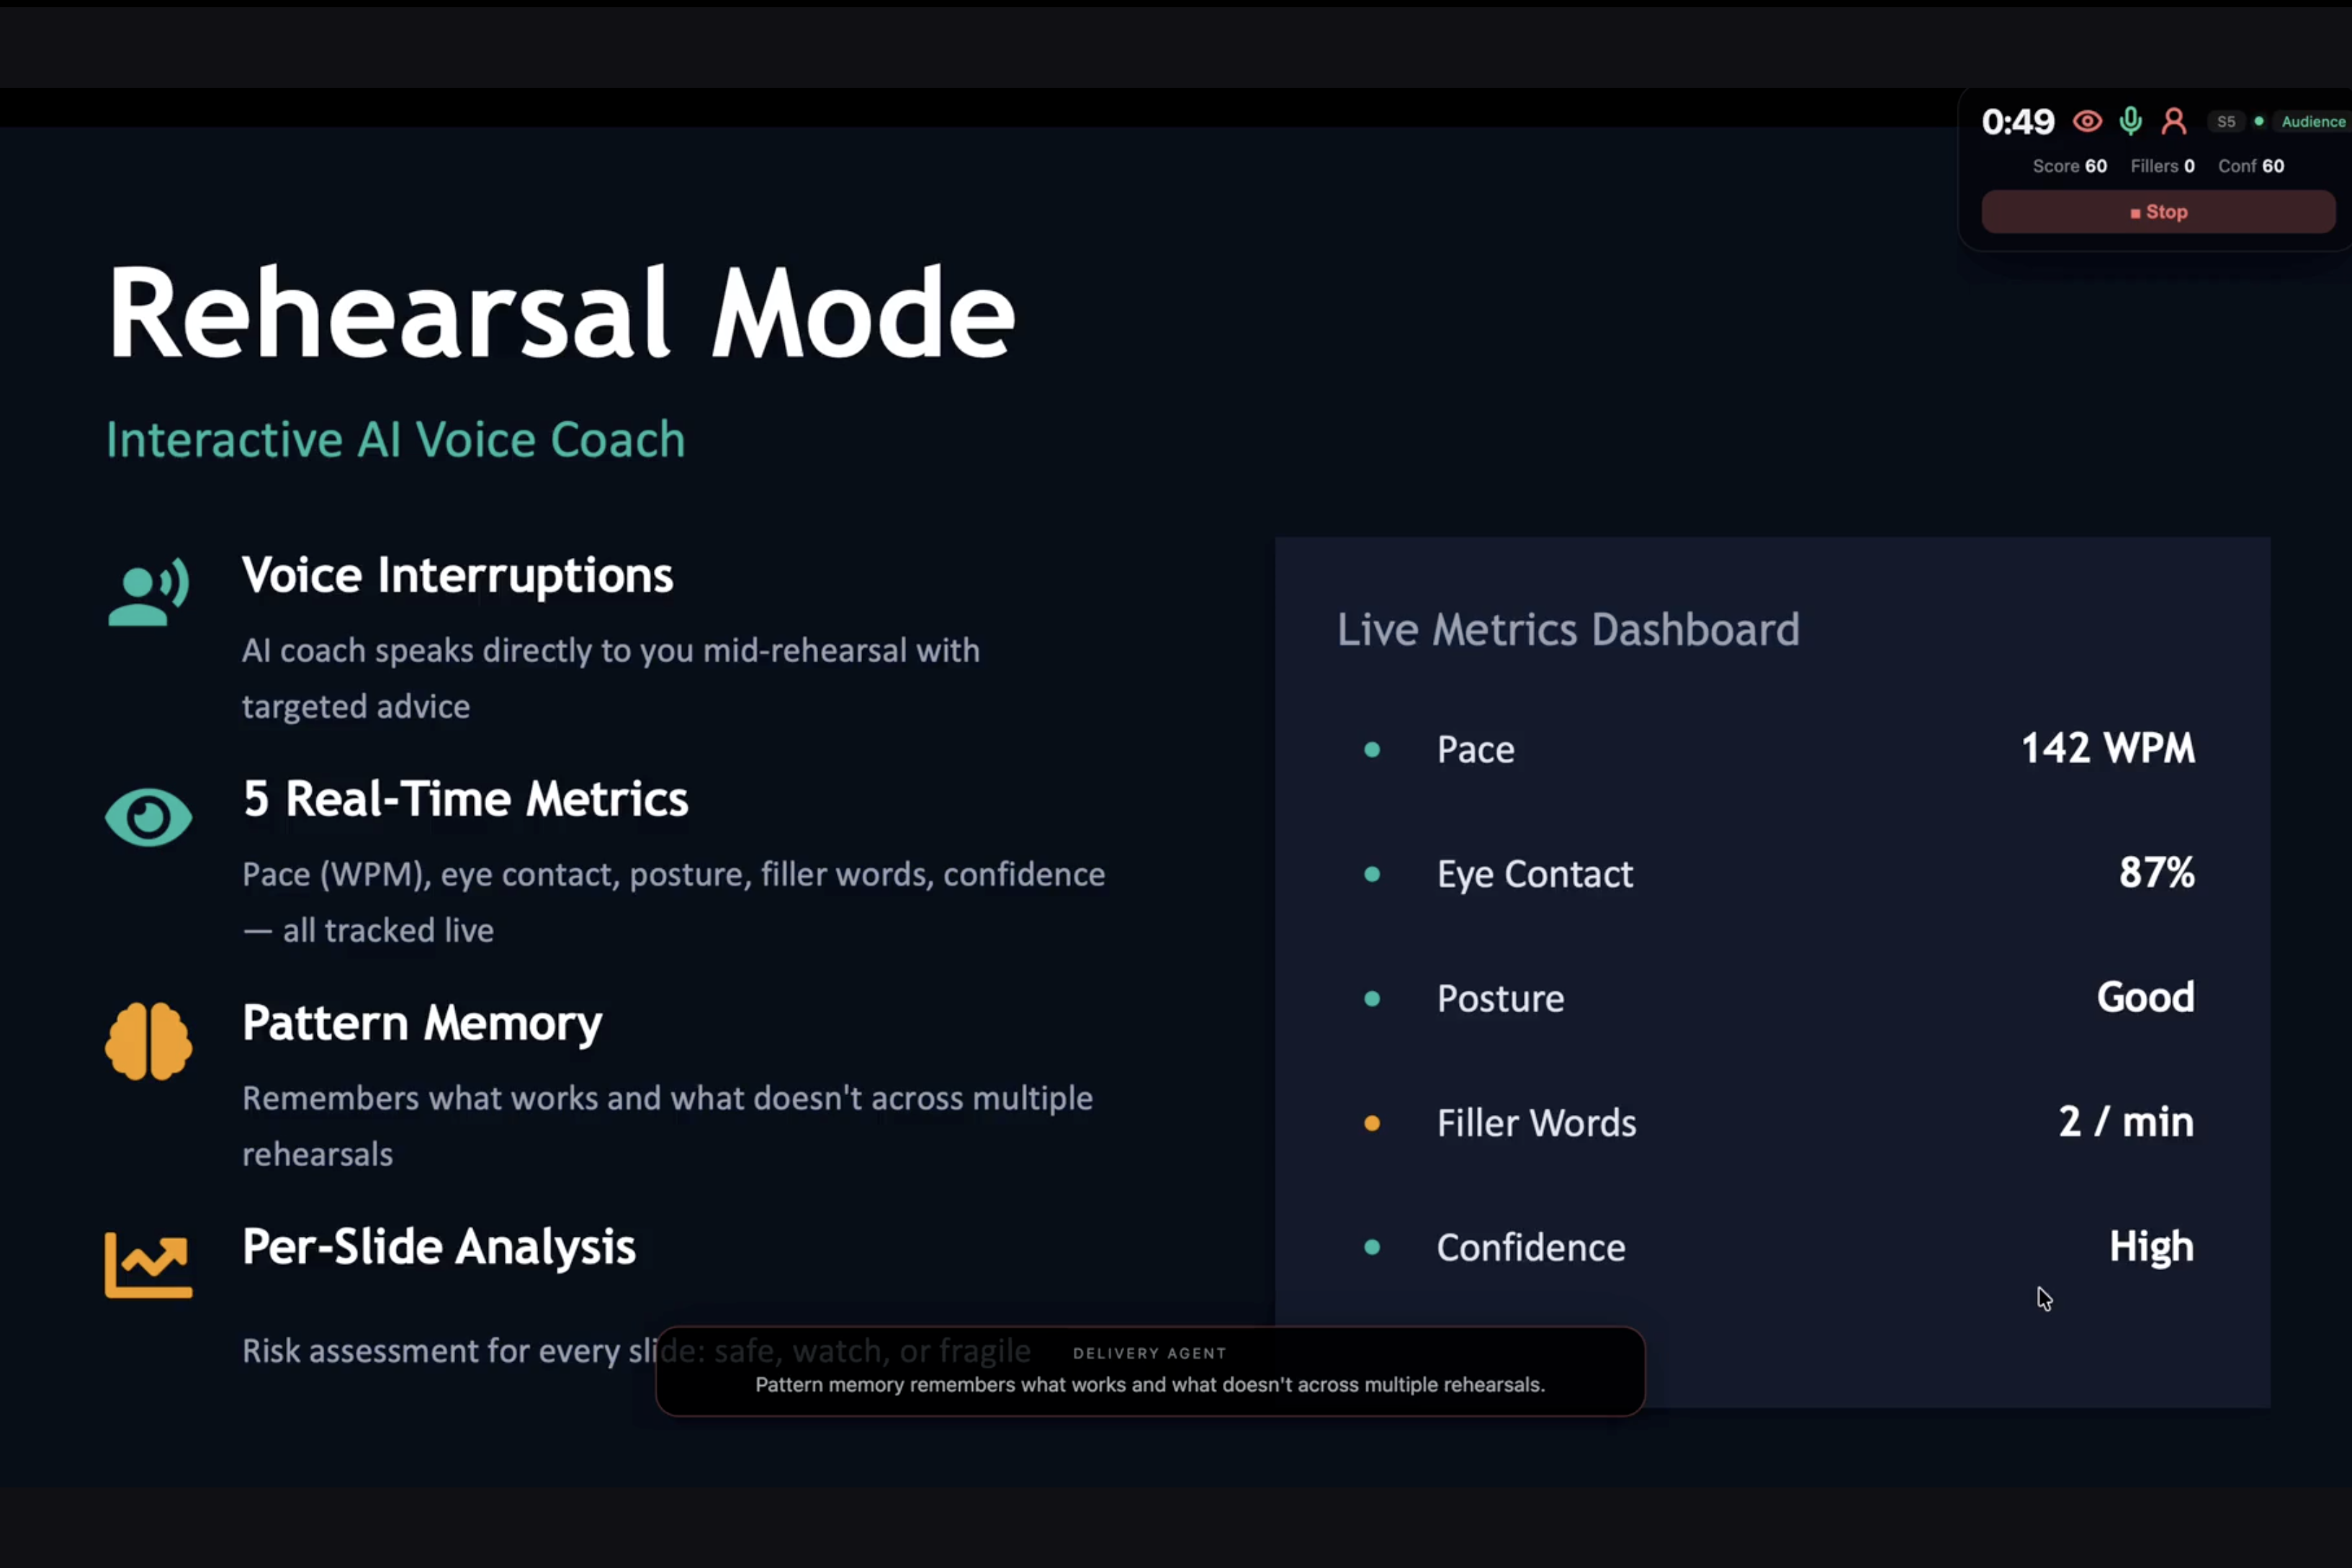The image size is (2352, 1568).
Task: Click the green dot beside Eye Contact
Action: (x=1372, y=875)
